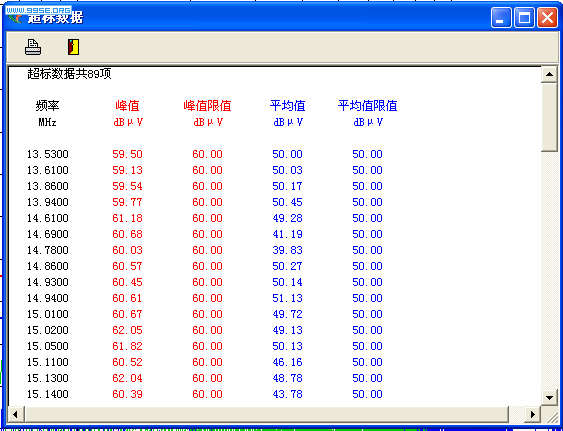Click peak value 61.82
This screenshot has height=431, width=563.
[x=127, y=346]
